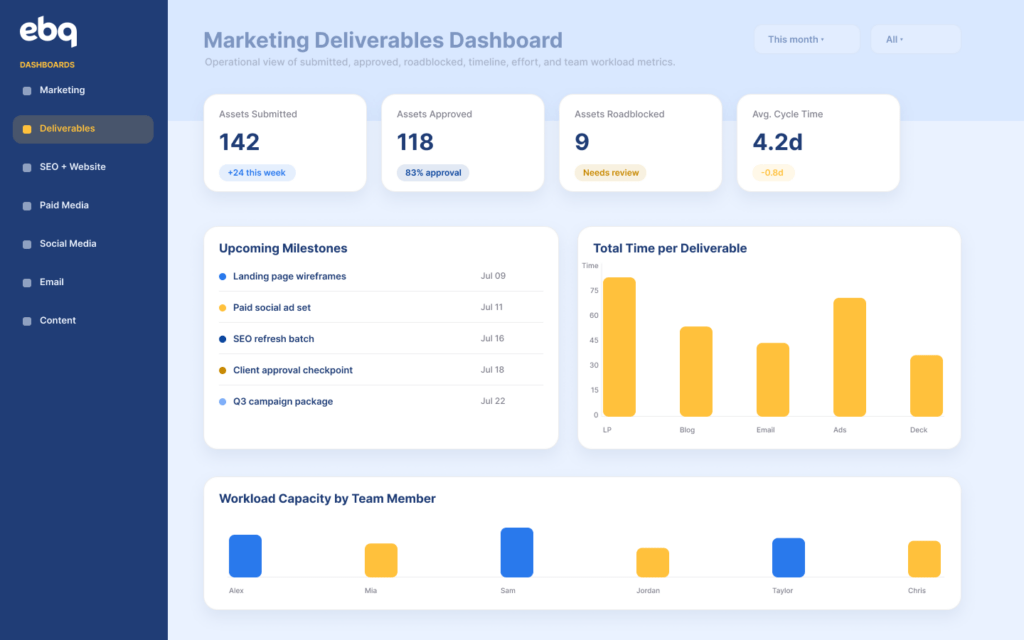Select the Ads bar in time chart
The height and width of the screenshot is (640, 1024).
tap(850, 357)
